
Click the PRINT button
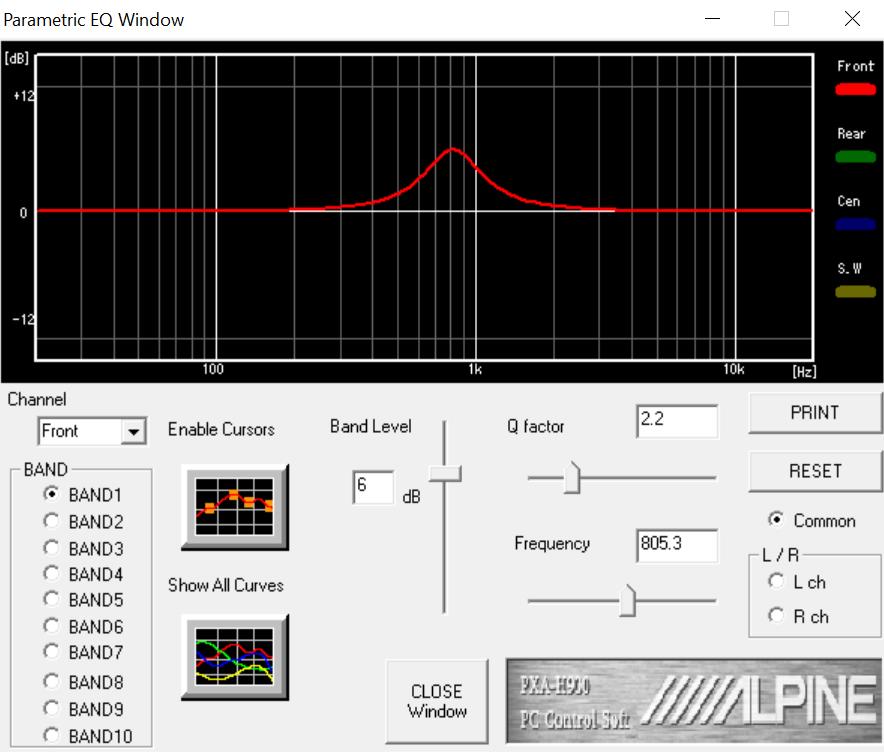click(x=815, y=413)
